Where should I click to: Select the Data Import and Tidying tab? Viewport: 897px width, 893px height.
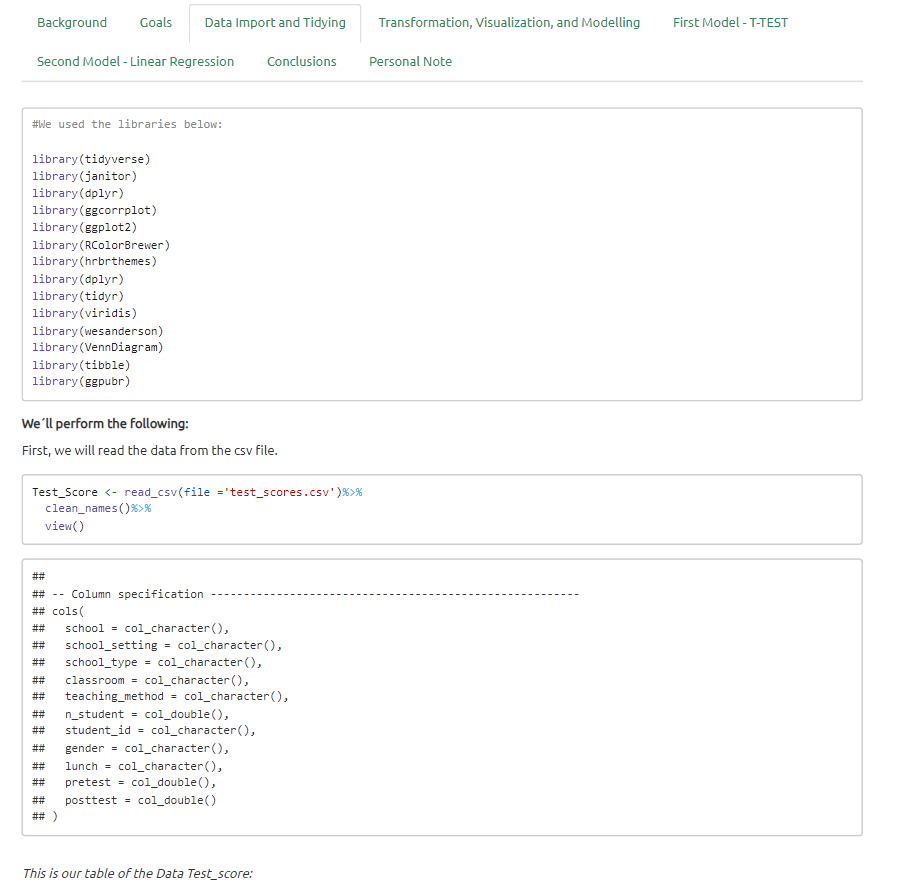[274, 21]
